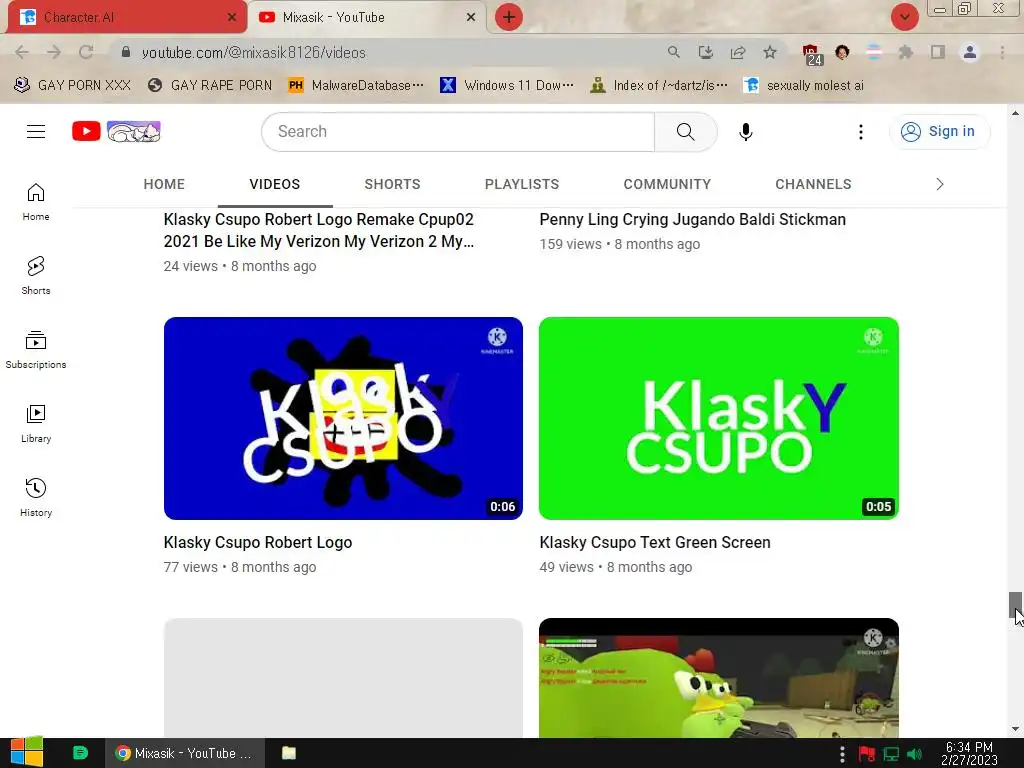Screen dimensions: 1024x768
Task: Open the YouTube hamburger guide menu
Action: click(x=36, y=131)
